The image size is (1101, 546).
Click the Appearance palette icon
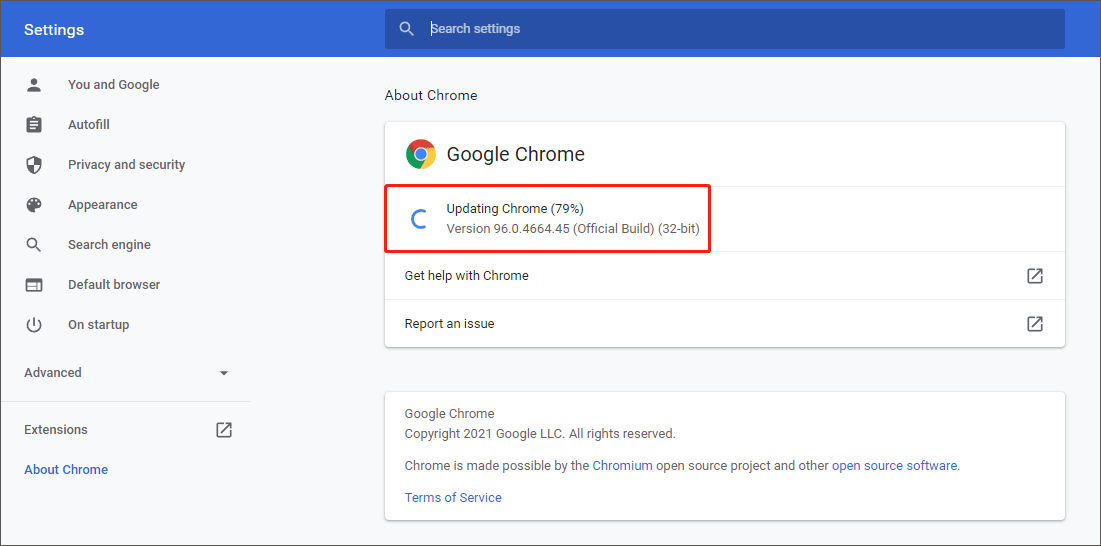click(34, 205)
